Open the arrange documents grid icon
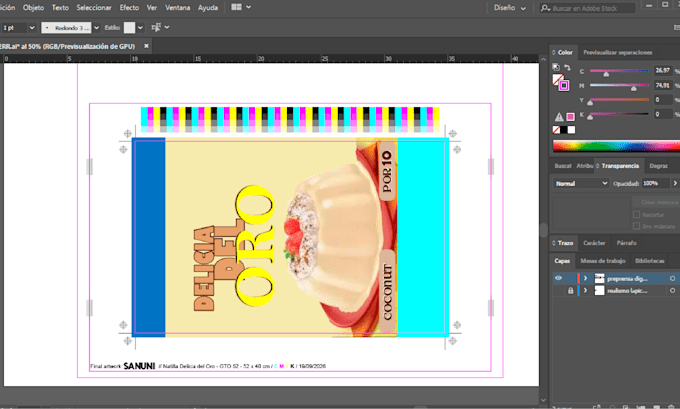The image size is (680, 409). [x=236, y=7]
